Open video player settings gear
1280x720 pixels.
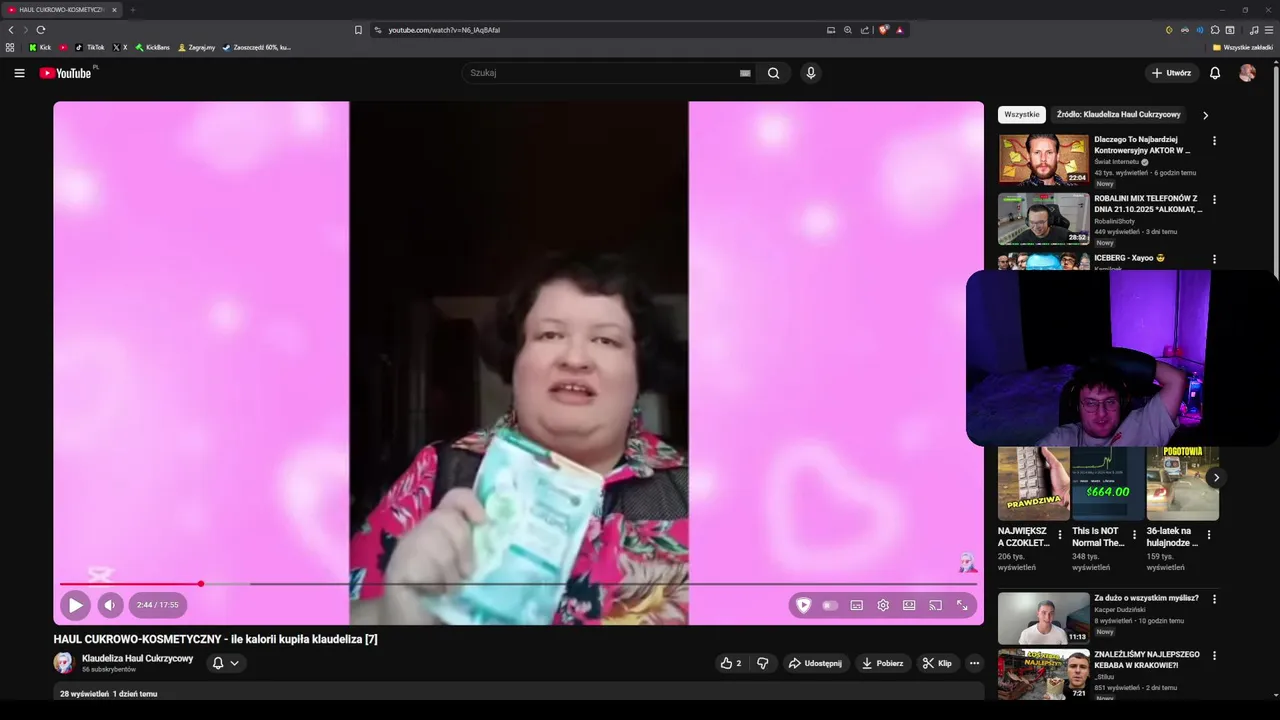883,605
